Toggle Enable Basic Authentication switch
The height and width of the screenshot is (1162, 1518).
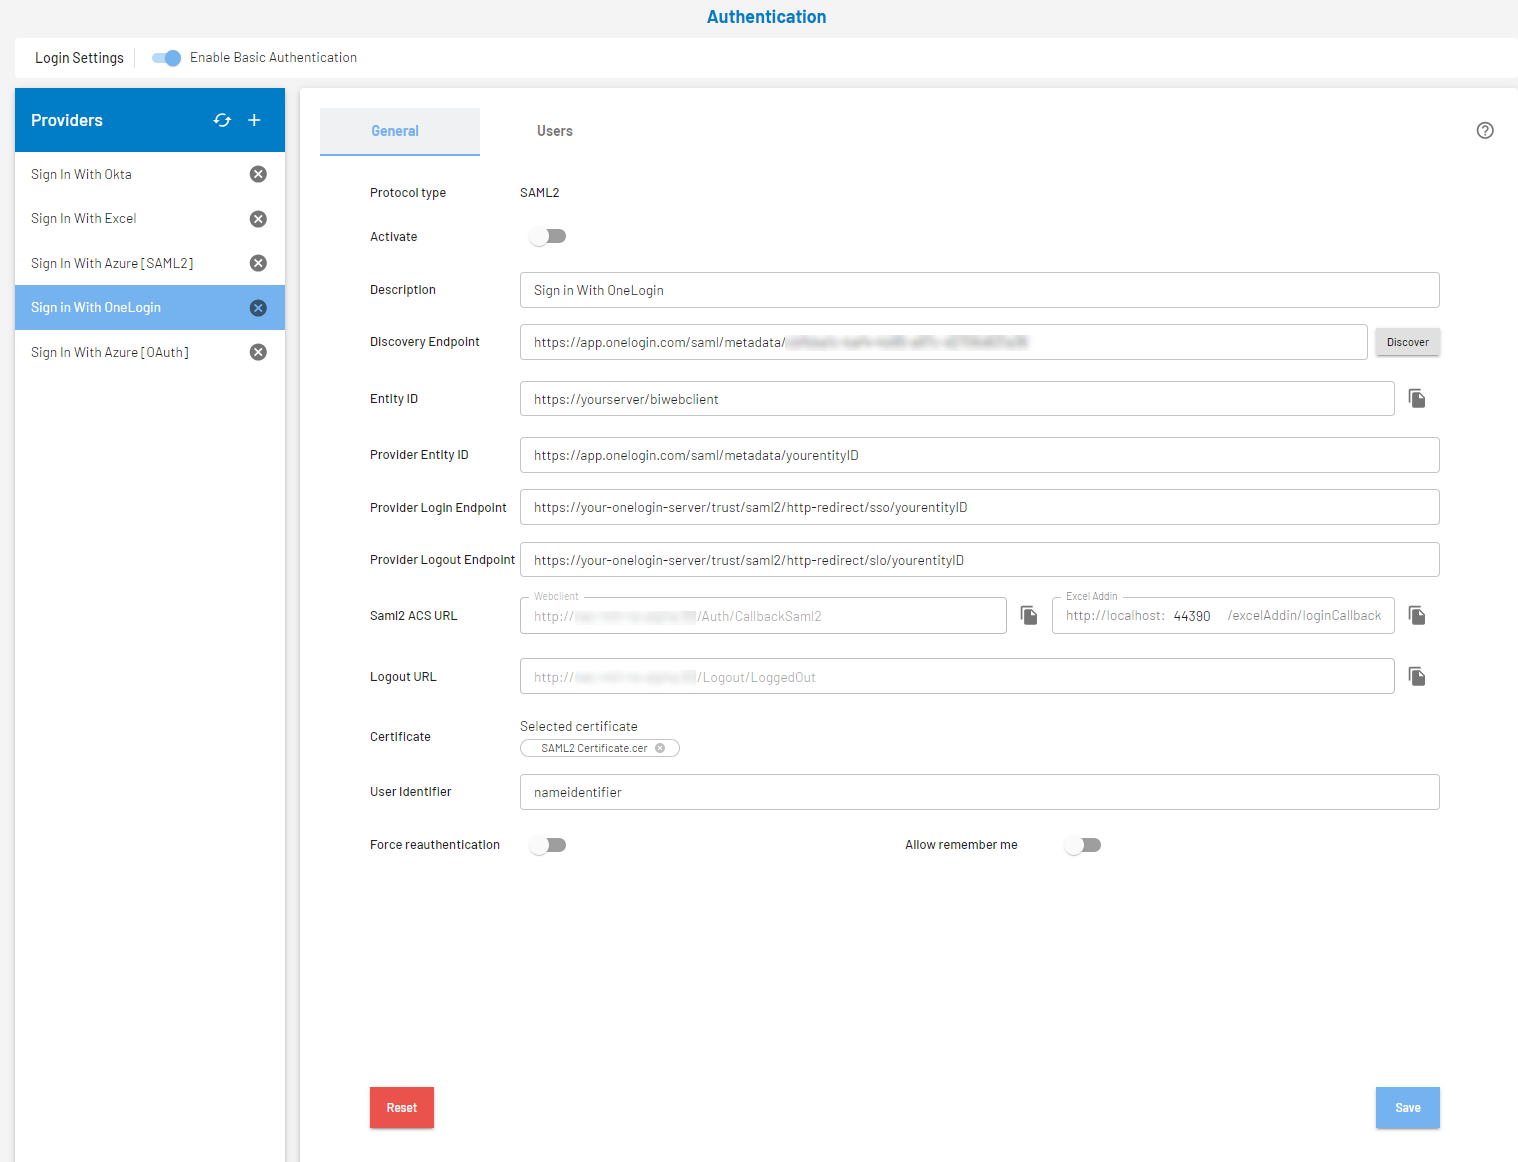pyautogui.click(x=166, y=58)
